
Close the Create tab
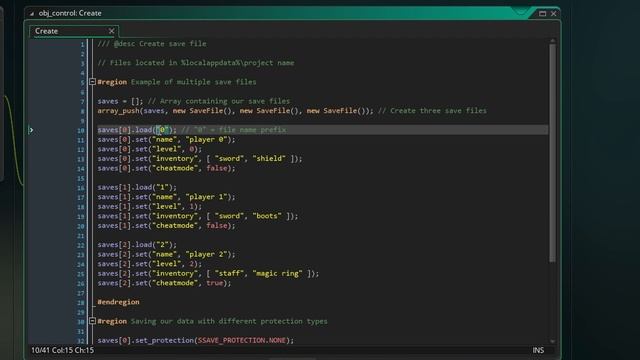point(111,31)
